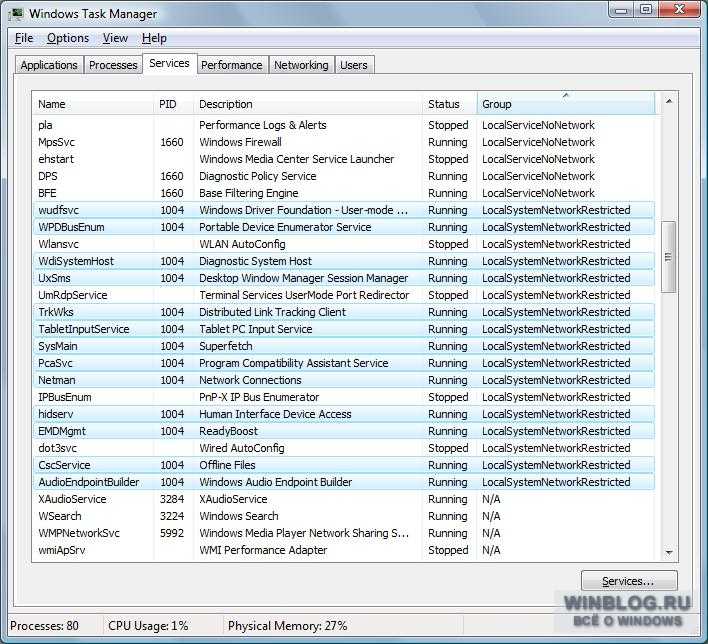Select the wmiApSrv service row
This screenshot has width=708, height=644.
pos(343,551)
